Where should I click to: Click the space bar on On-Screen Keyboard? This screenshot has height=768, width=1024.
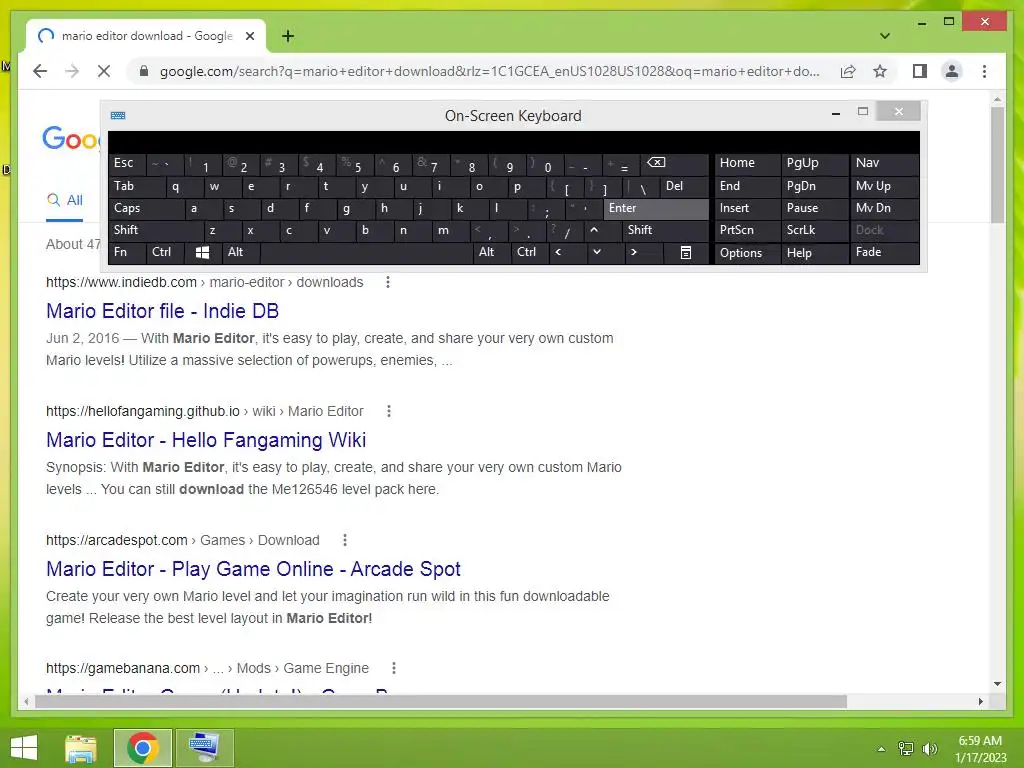(x=366, y=252)
